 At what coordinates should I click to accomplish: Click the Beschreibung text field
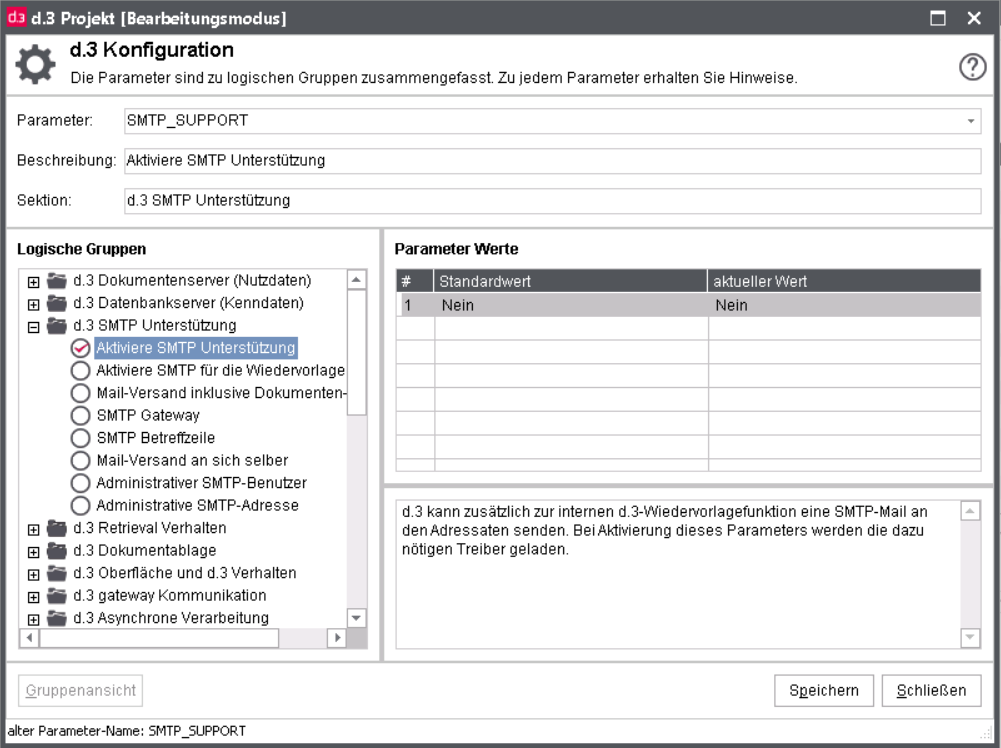552,161
